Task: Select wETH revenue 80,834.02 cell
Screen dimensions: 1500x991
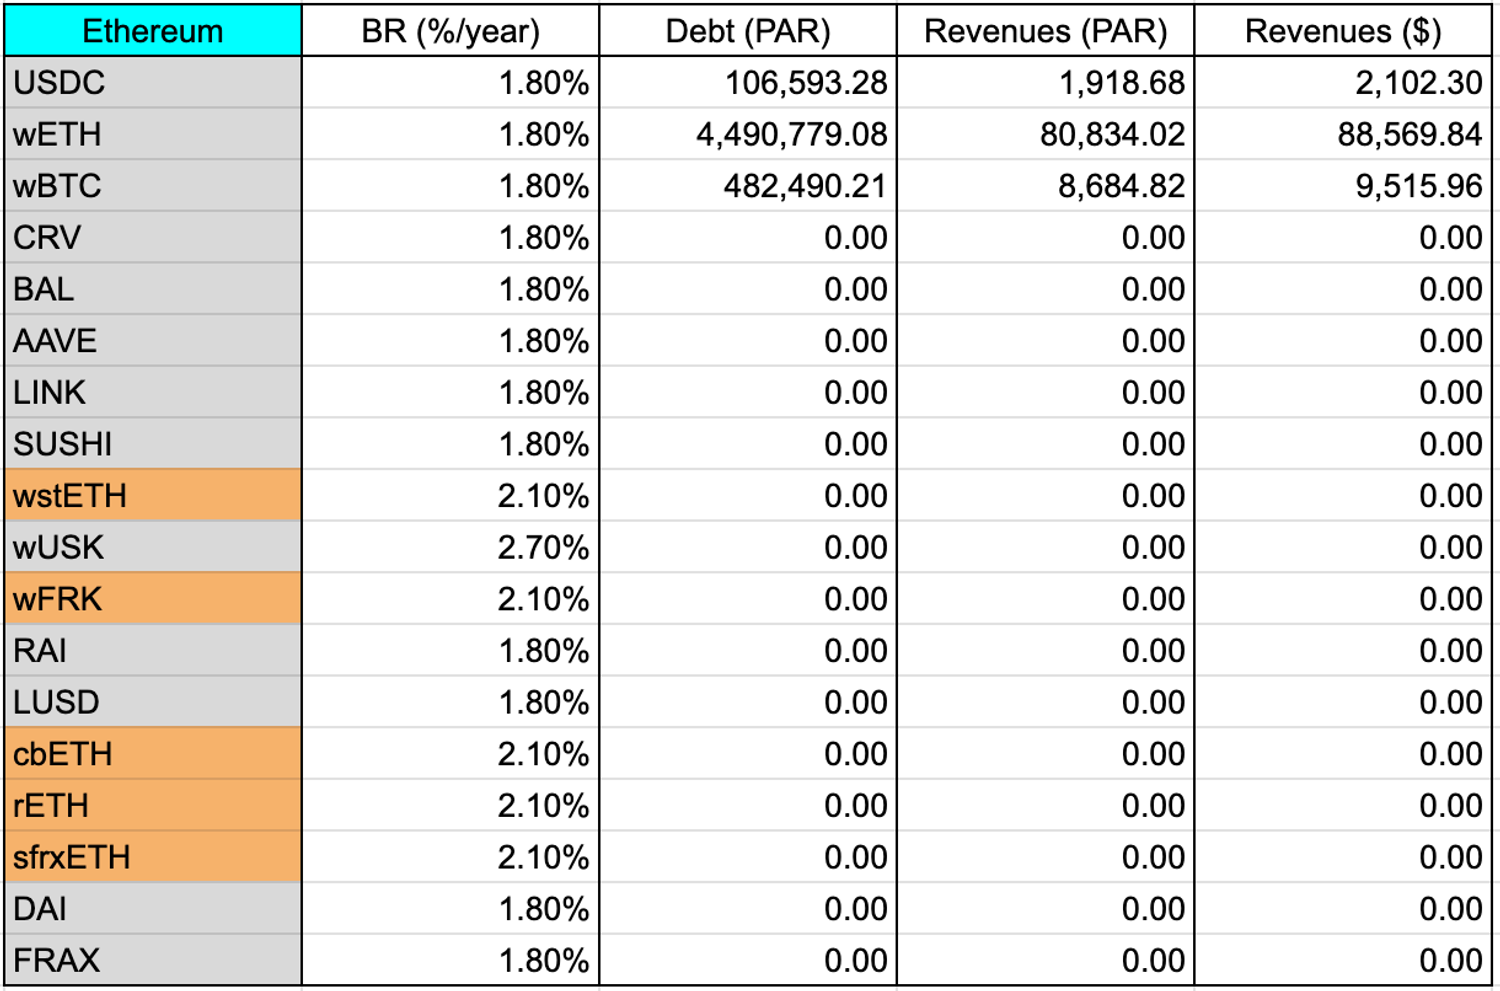Action: [1046, 134]
